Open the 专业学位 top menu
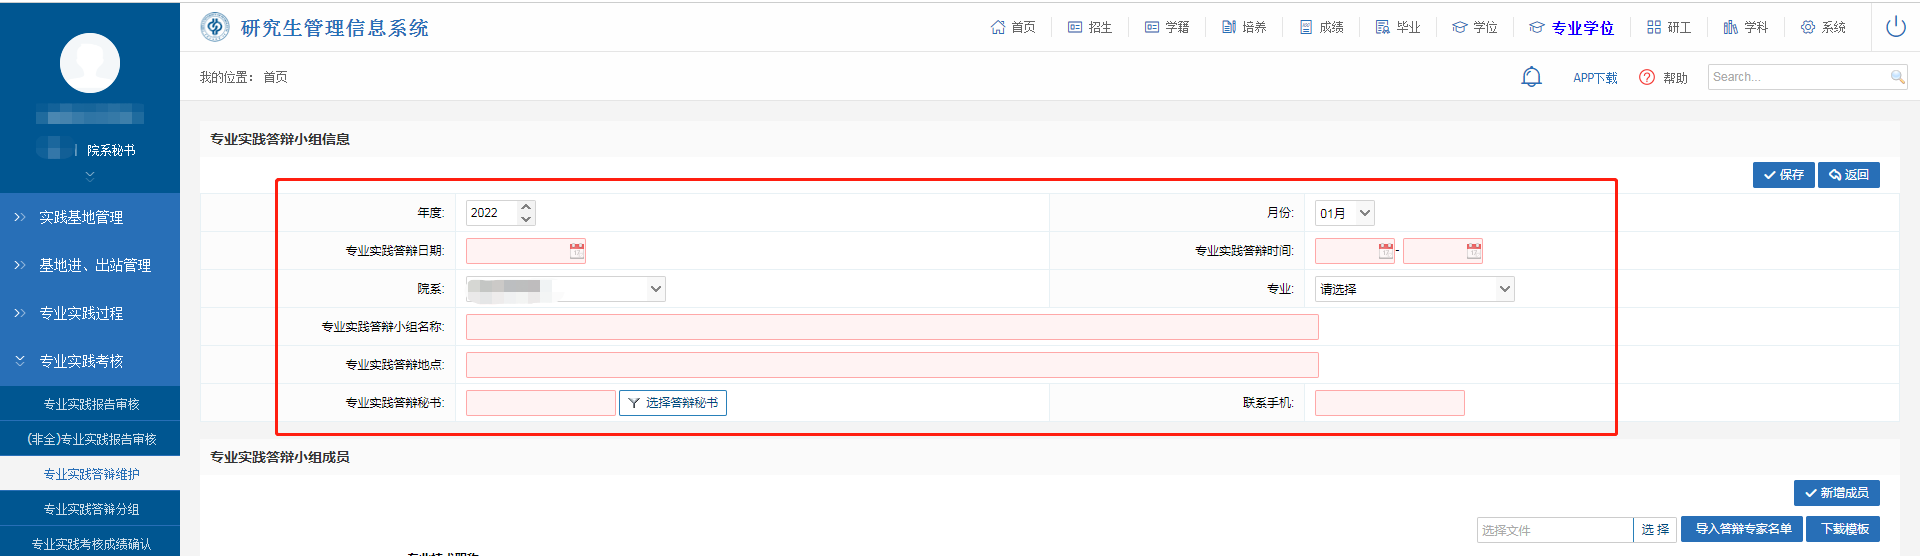The width and height of the screenshot is (1920, 556). 1572,27
